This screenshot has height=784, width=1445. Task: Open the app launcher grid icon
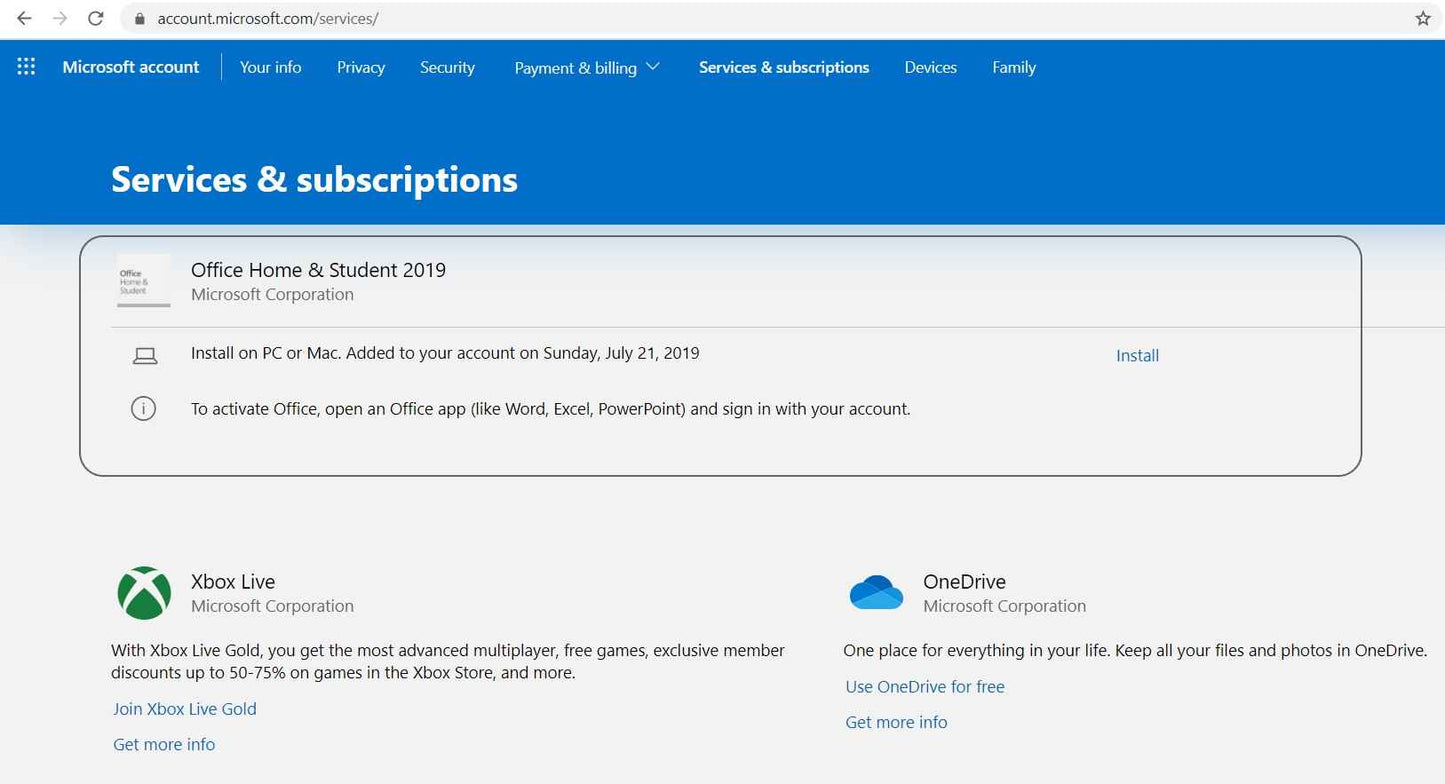point(25,66)
